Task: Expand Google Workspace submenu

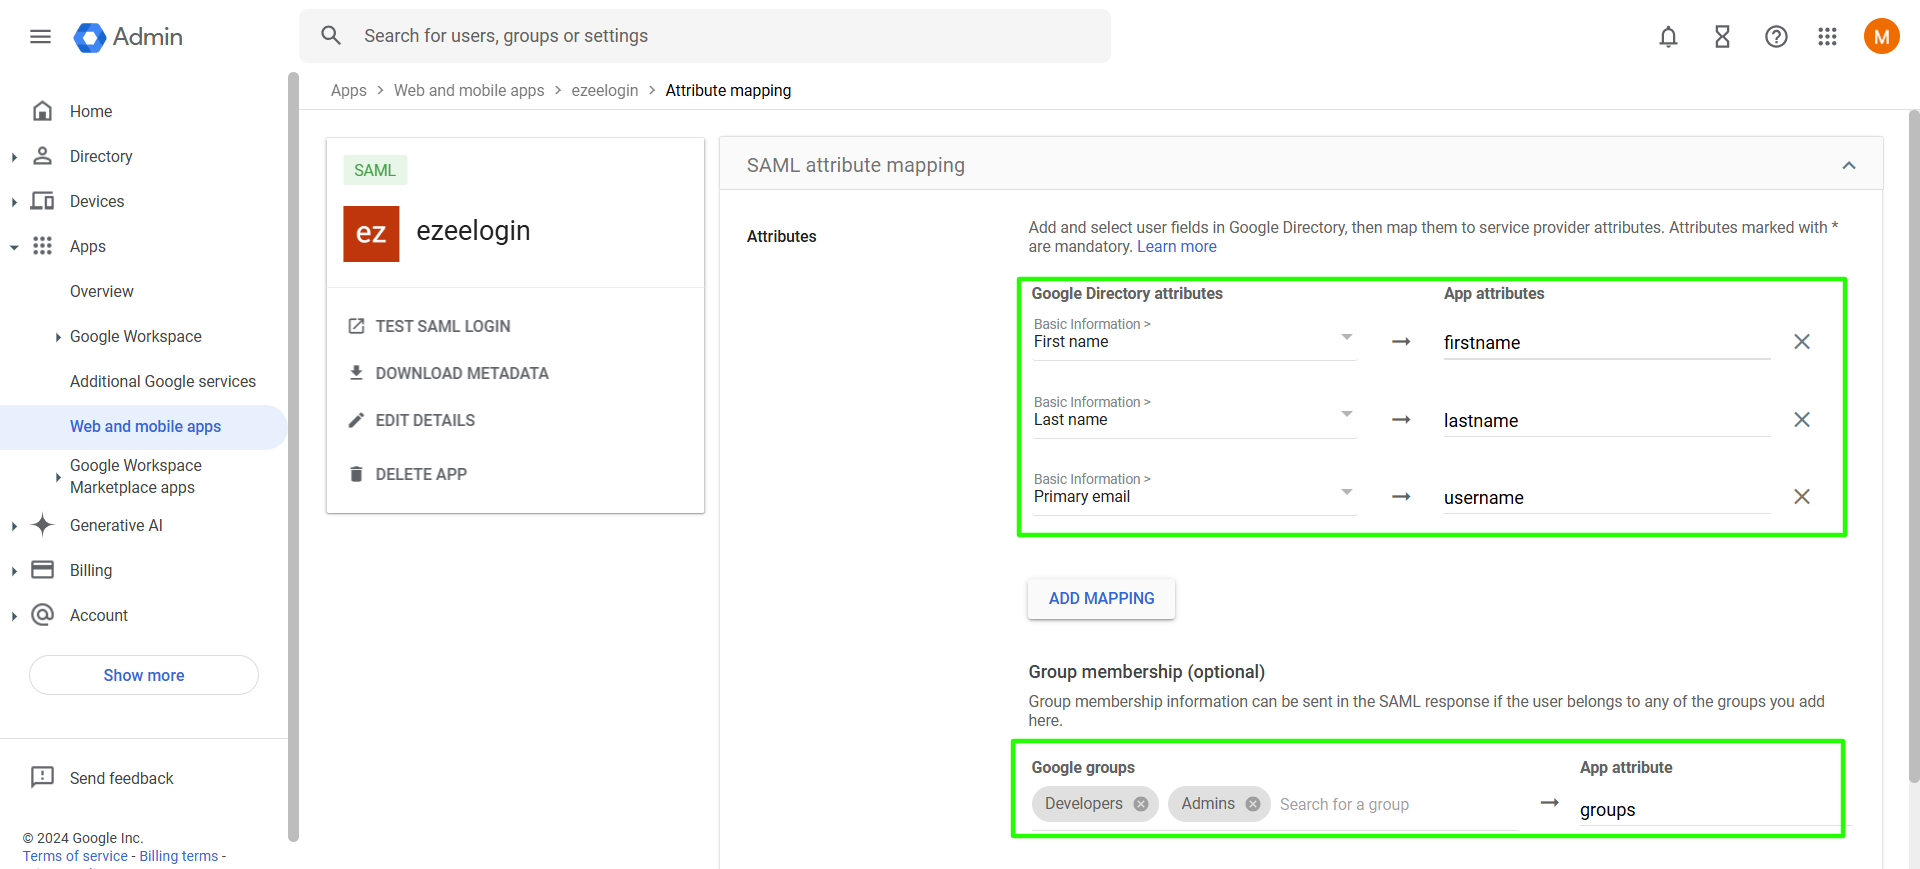Action: pos(58,337)
